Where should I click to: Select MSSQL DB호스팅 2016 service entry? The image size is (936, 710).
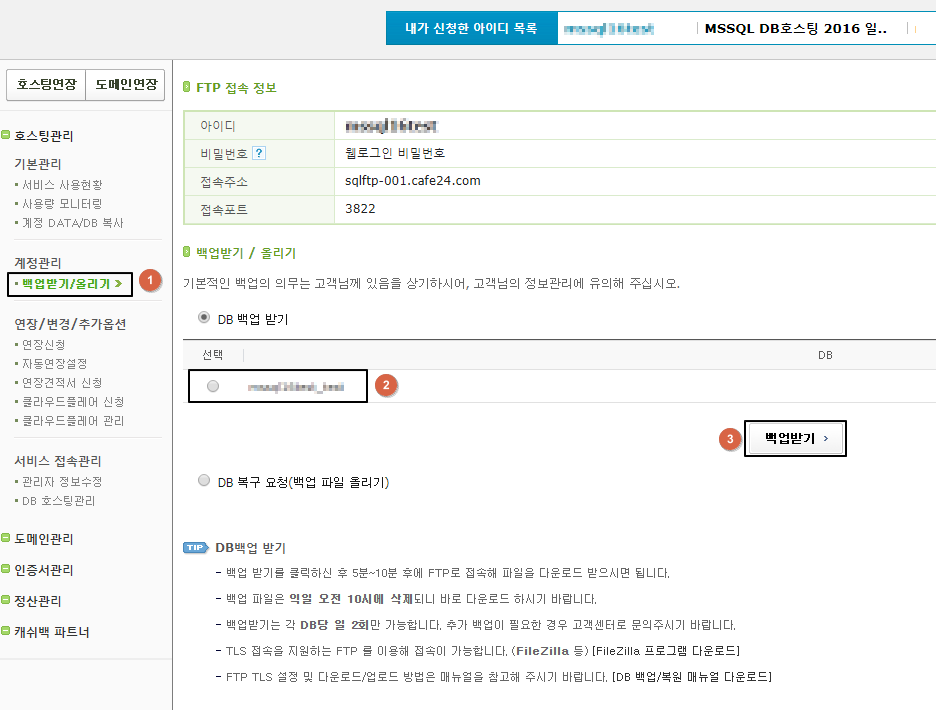pos(796,29)
